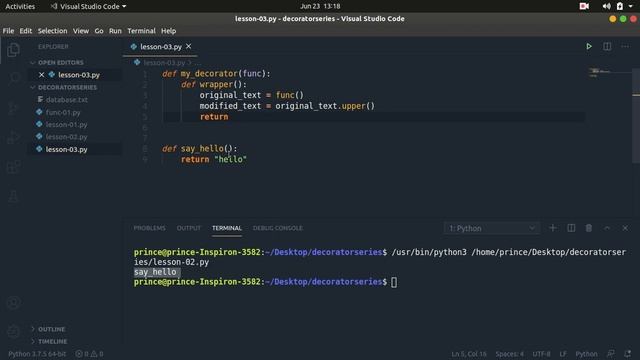Screen dimensions: 640x360
Task: Select lesson-03.py in the explorer tree
Action: click(x=66, y=149)
